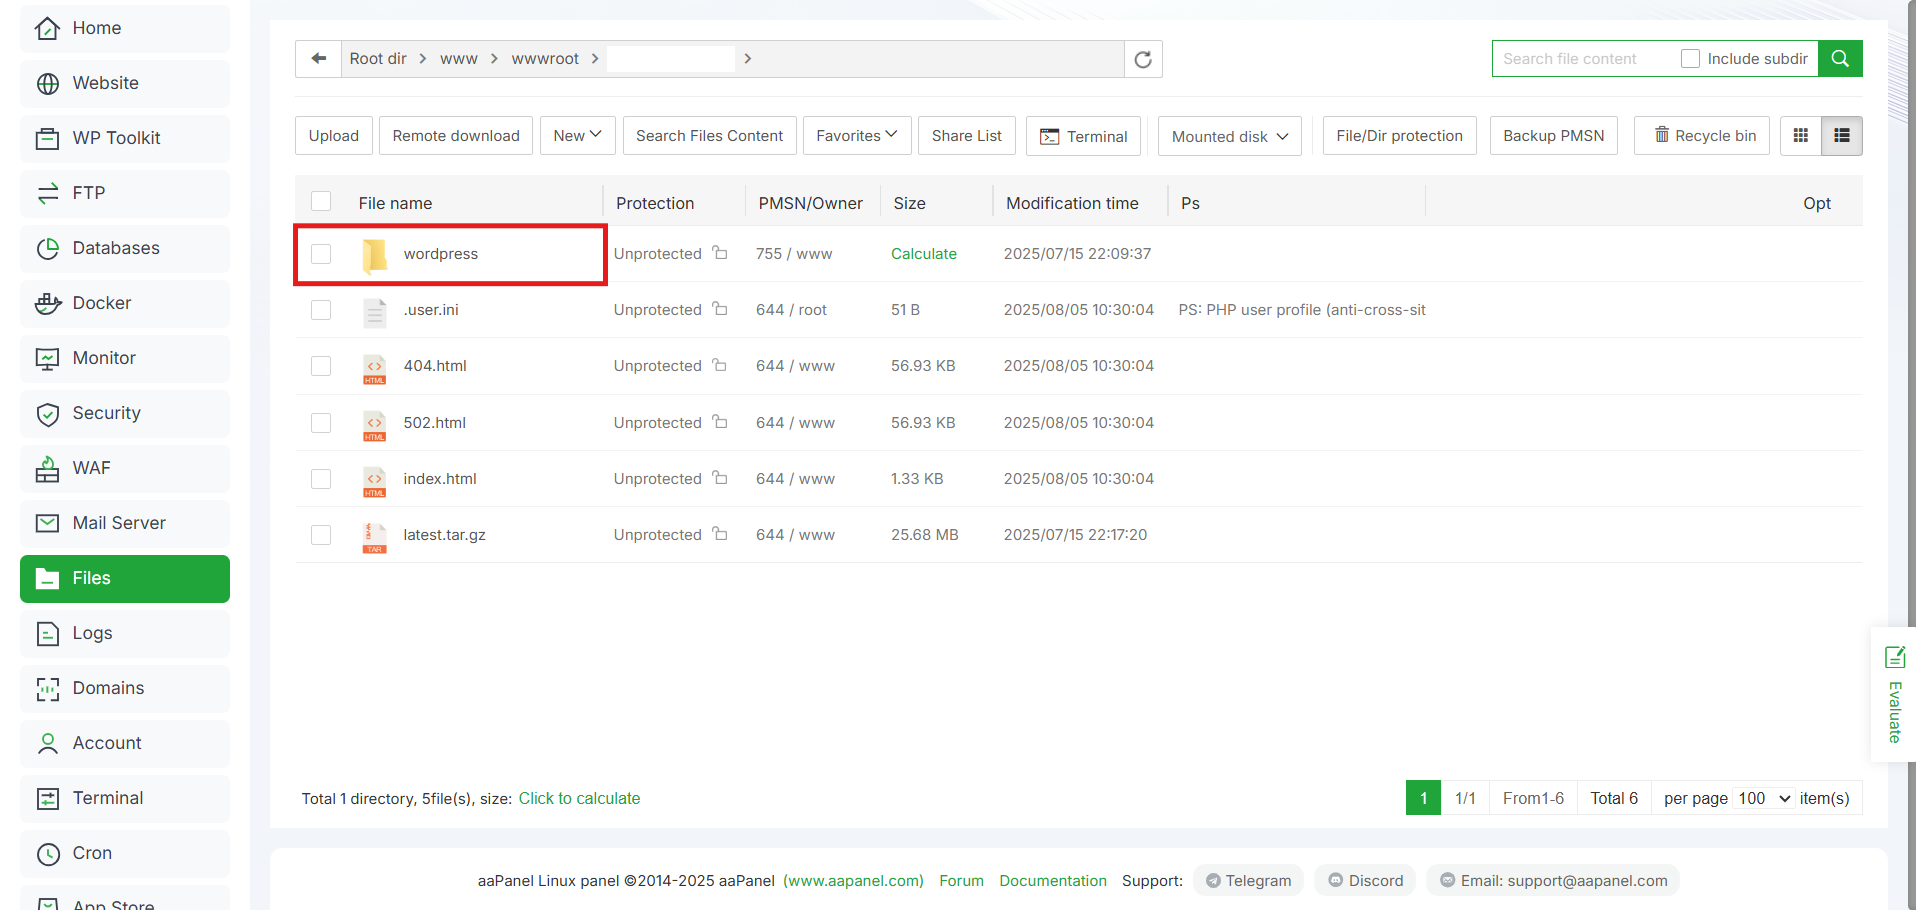The width and height of the screenshot is (1916, 910).
Task: Select all files with header checkbox
Action: 321,202
